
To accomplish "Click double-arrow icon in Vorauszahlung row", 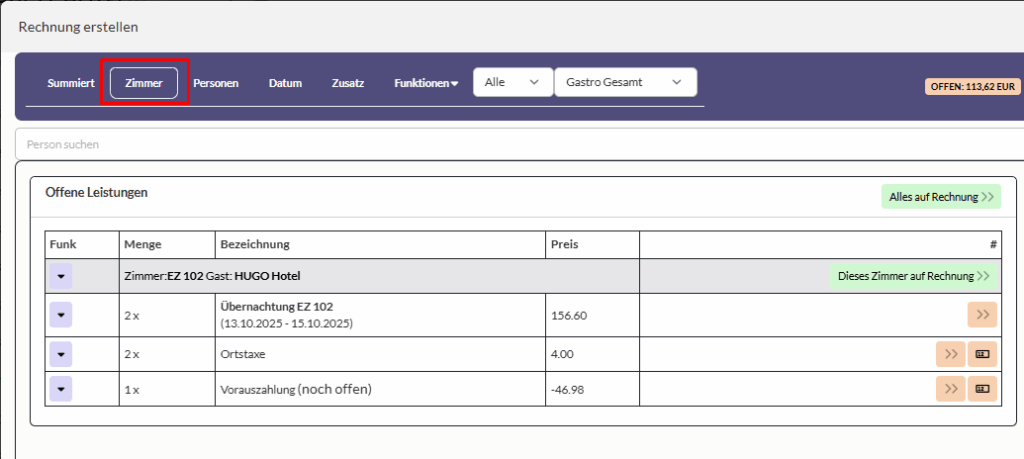I will point(950,388).
